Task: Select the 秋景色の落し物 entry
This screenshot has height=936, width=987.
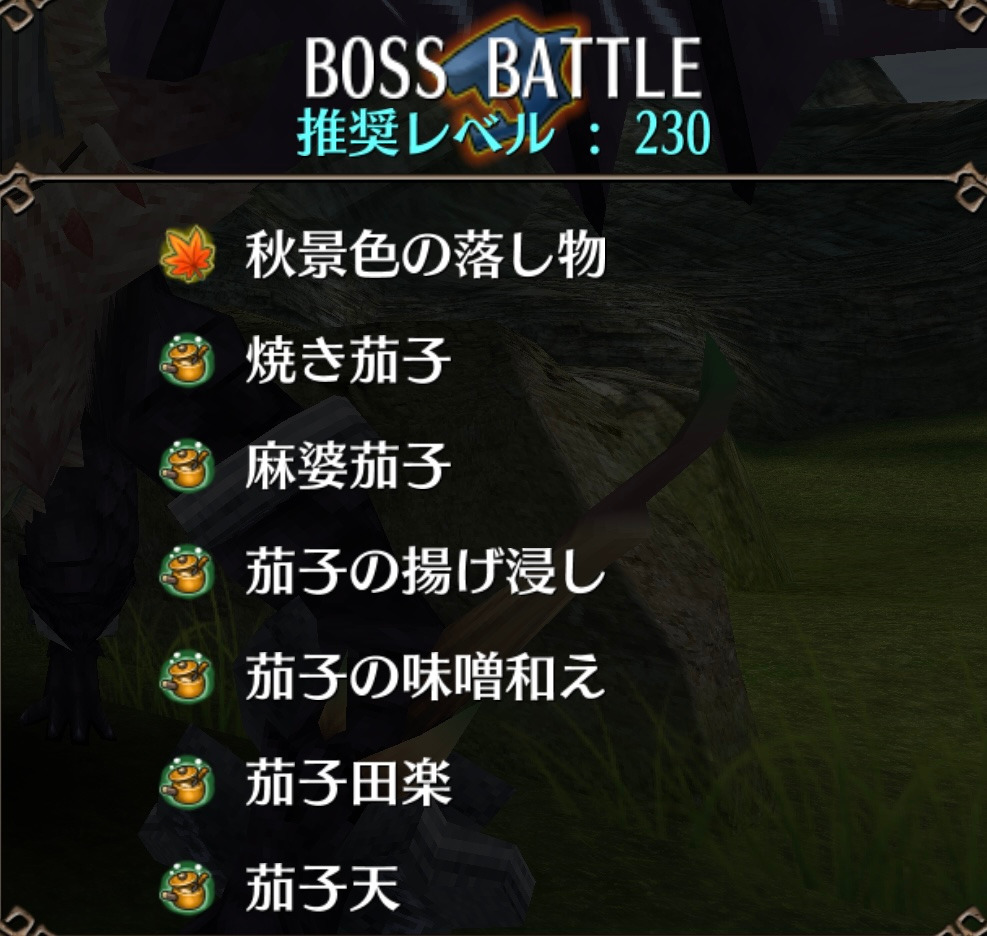Action: pos(426,254)
